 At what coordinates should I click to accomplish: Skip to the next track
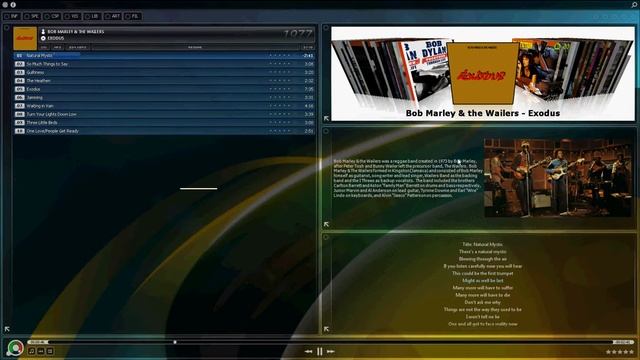pos(331,351)
